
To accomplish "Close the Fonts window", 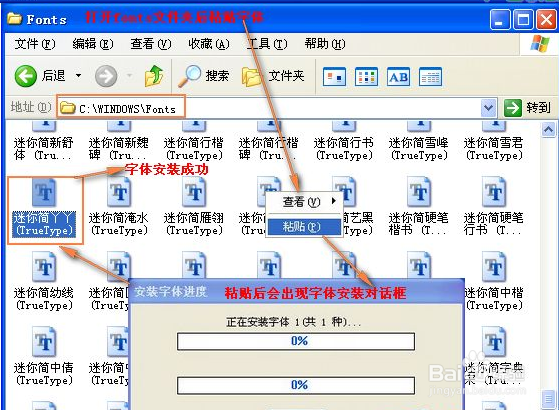I will [547, 20].
